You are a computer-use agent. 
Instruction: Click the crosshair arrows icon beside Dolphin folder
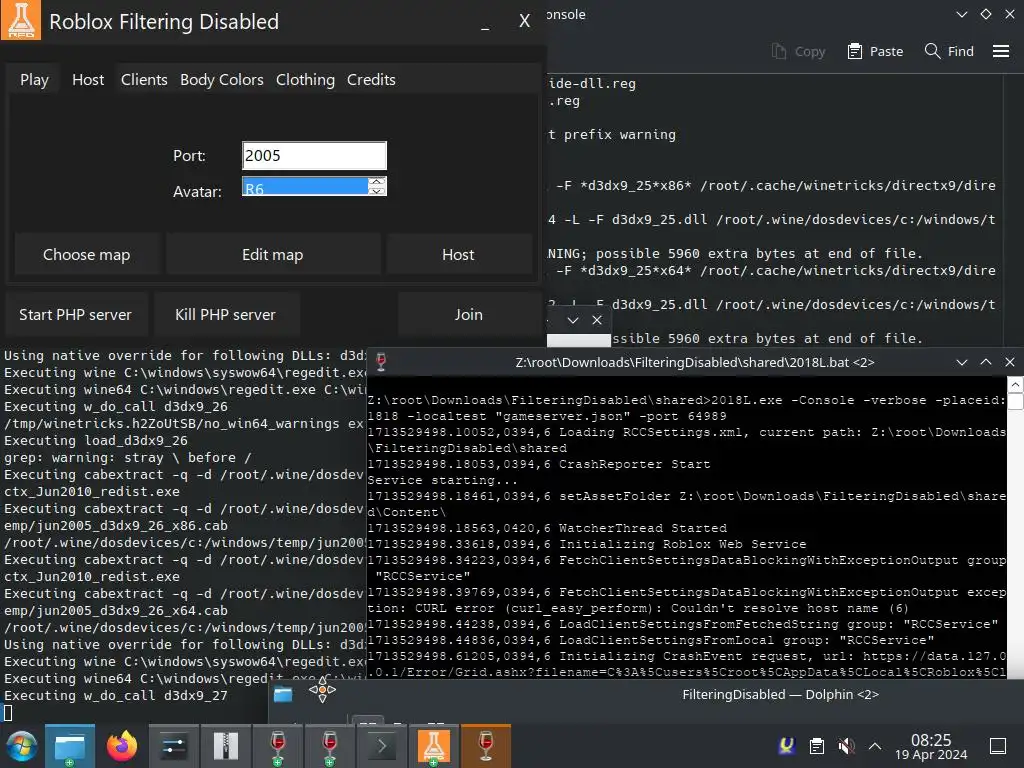[322, 690]
